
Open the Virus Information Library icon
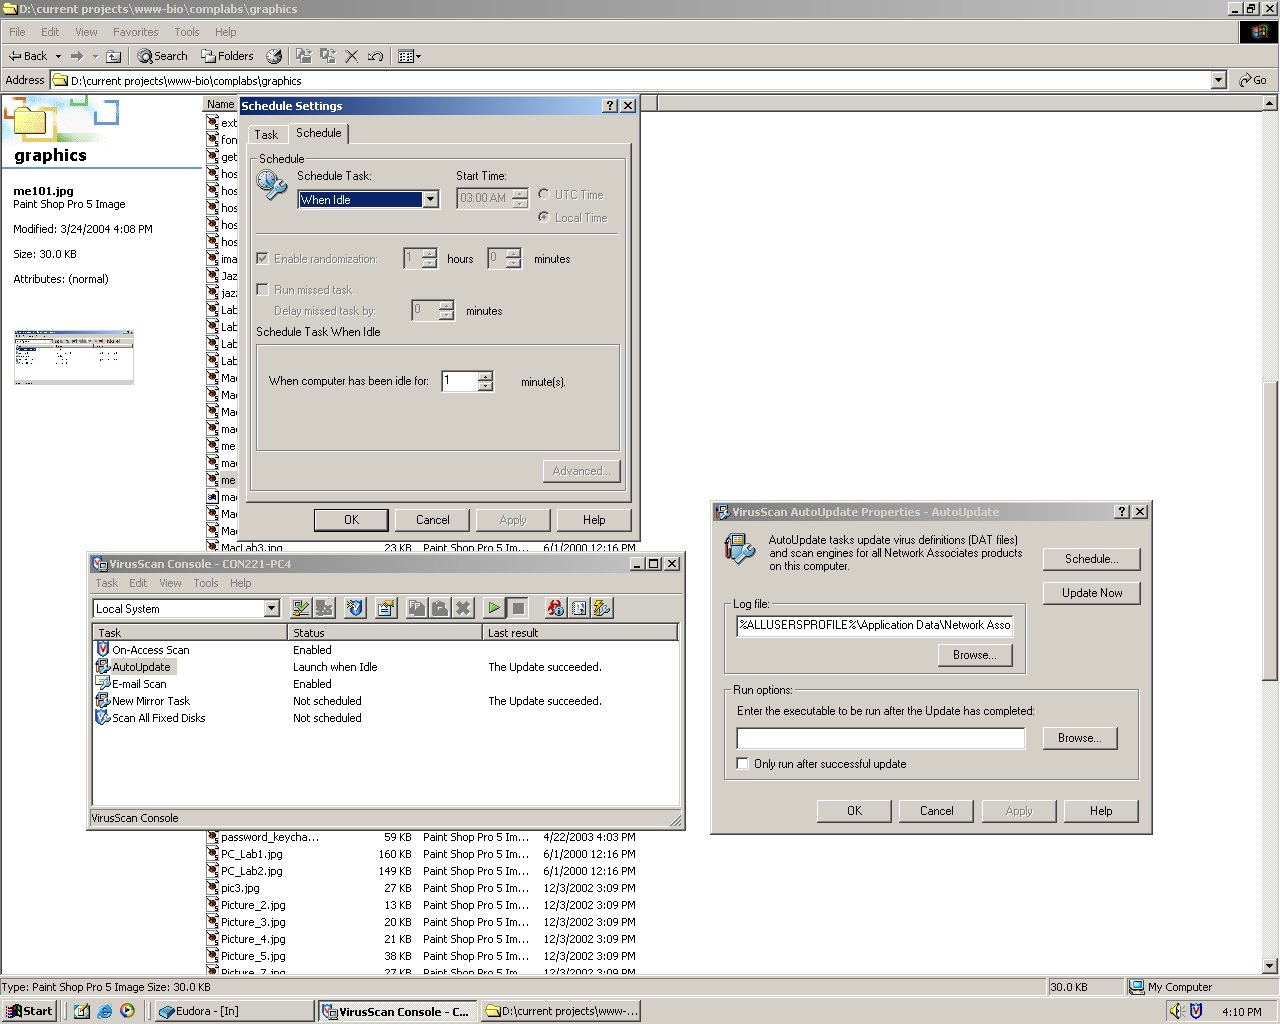(x=556, y=608)
